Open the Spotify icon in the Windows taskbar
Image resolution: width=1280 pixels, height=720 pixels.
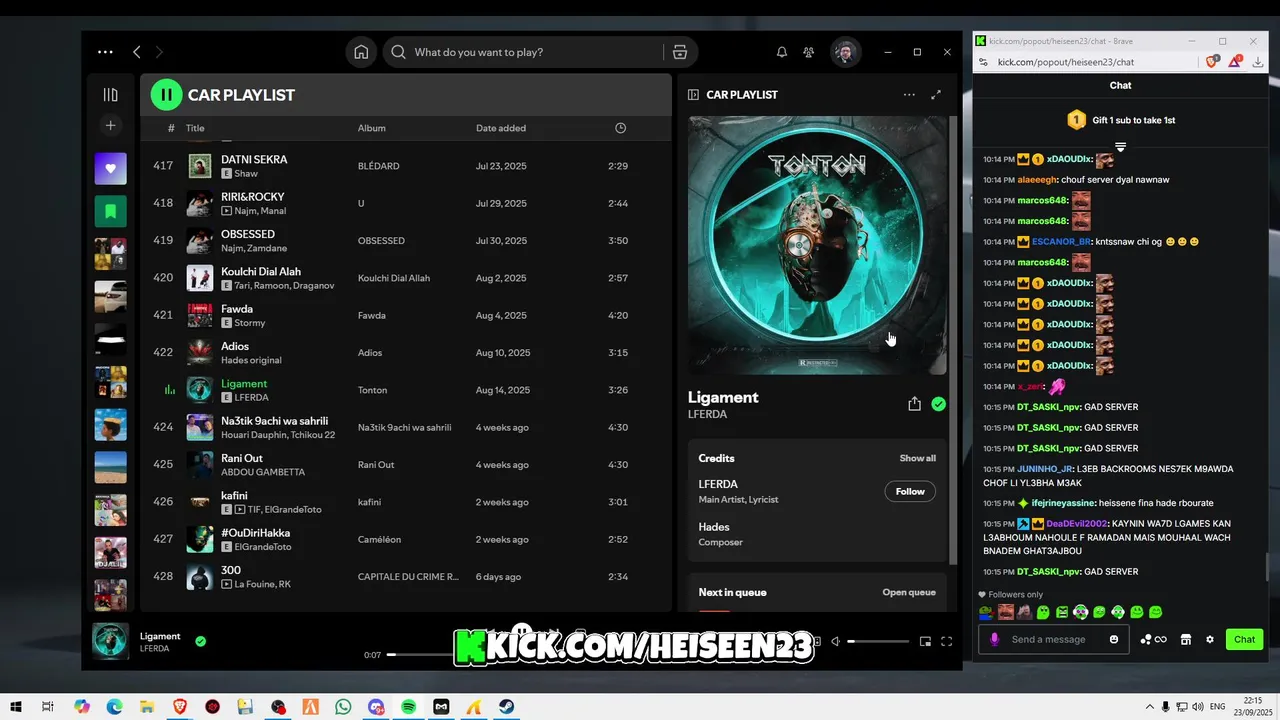pyautogui.click(x=408, y=707)
